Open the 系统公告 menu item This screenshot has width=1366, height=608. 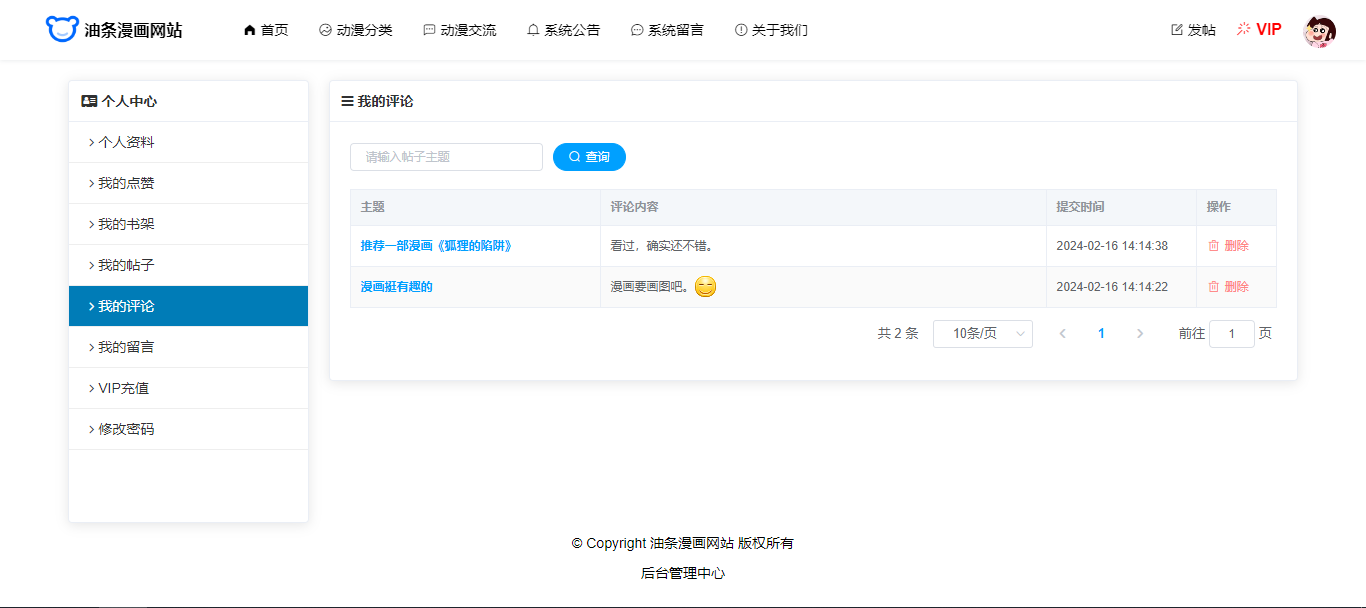click(x=563, y=30)
